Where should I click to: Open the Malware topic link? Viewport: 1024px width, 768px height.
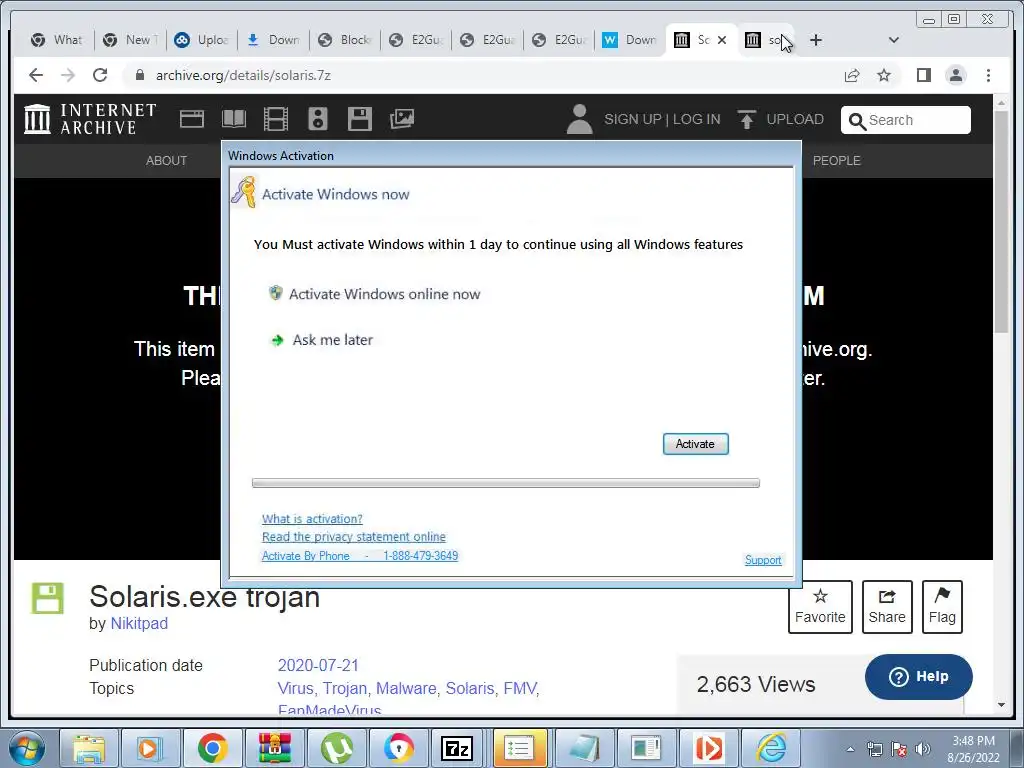coord(406,688)
